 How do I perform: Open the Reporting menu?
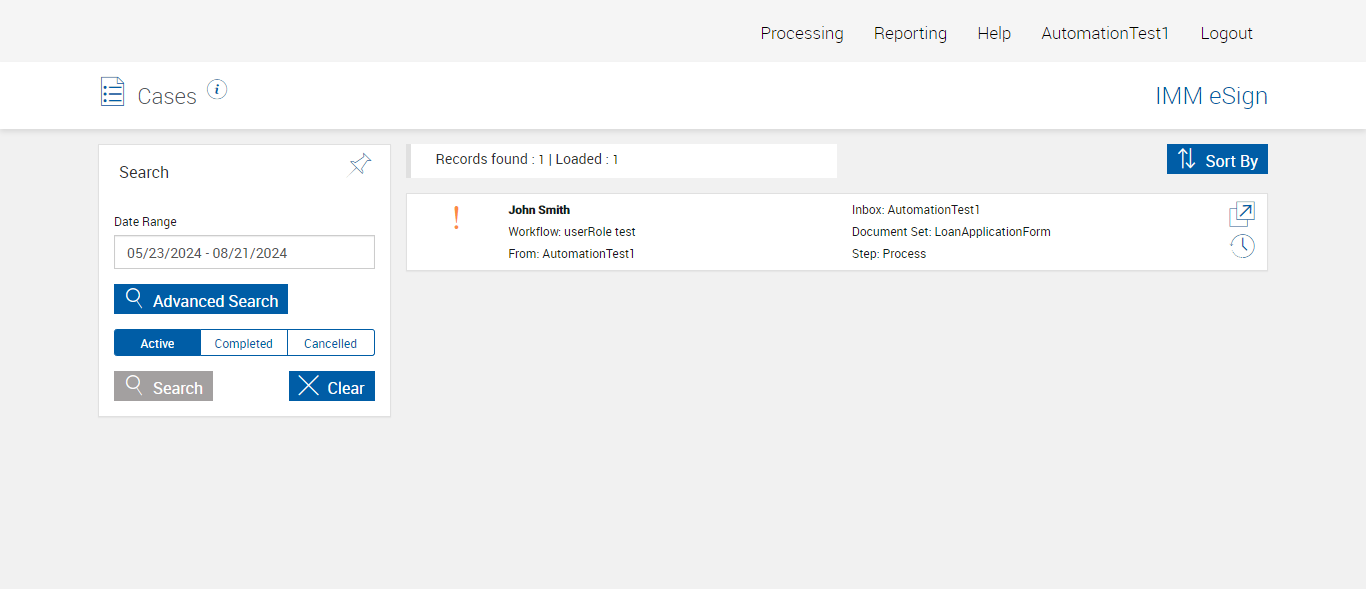coord(910,33)
